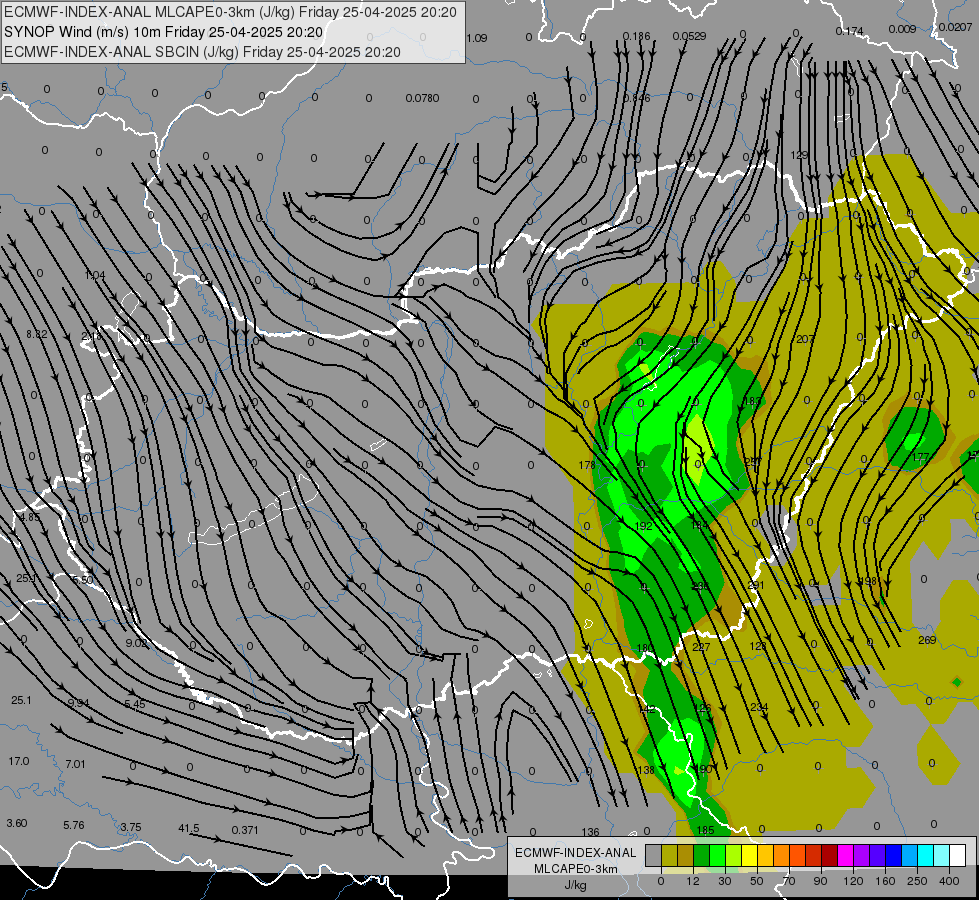Click the ECMWF-INDEX-ANAL legend label
Viewport: 979px width, 900px height.
click(x=575, y=853)
